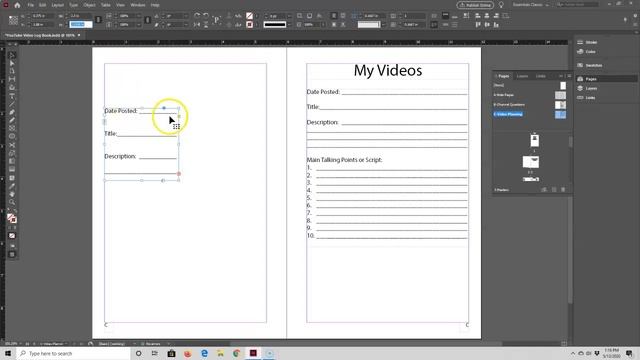
Task: Open the Edit menu
Action: [42, 5]
